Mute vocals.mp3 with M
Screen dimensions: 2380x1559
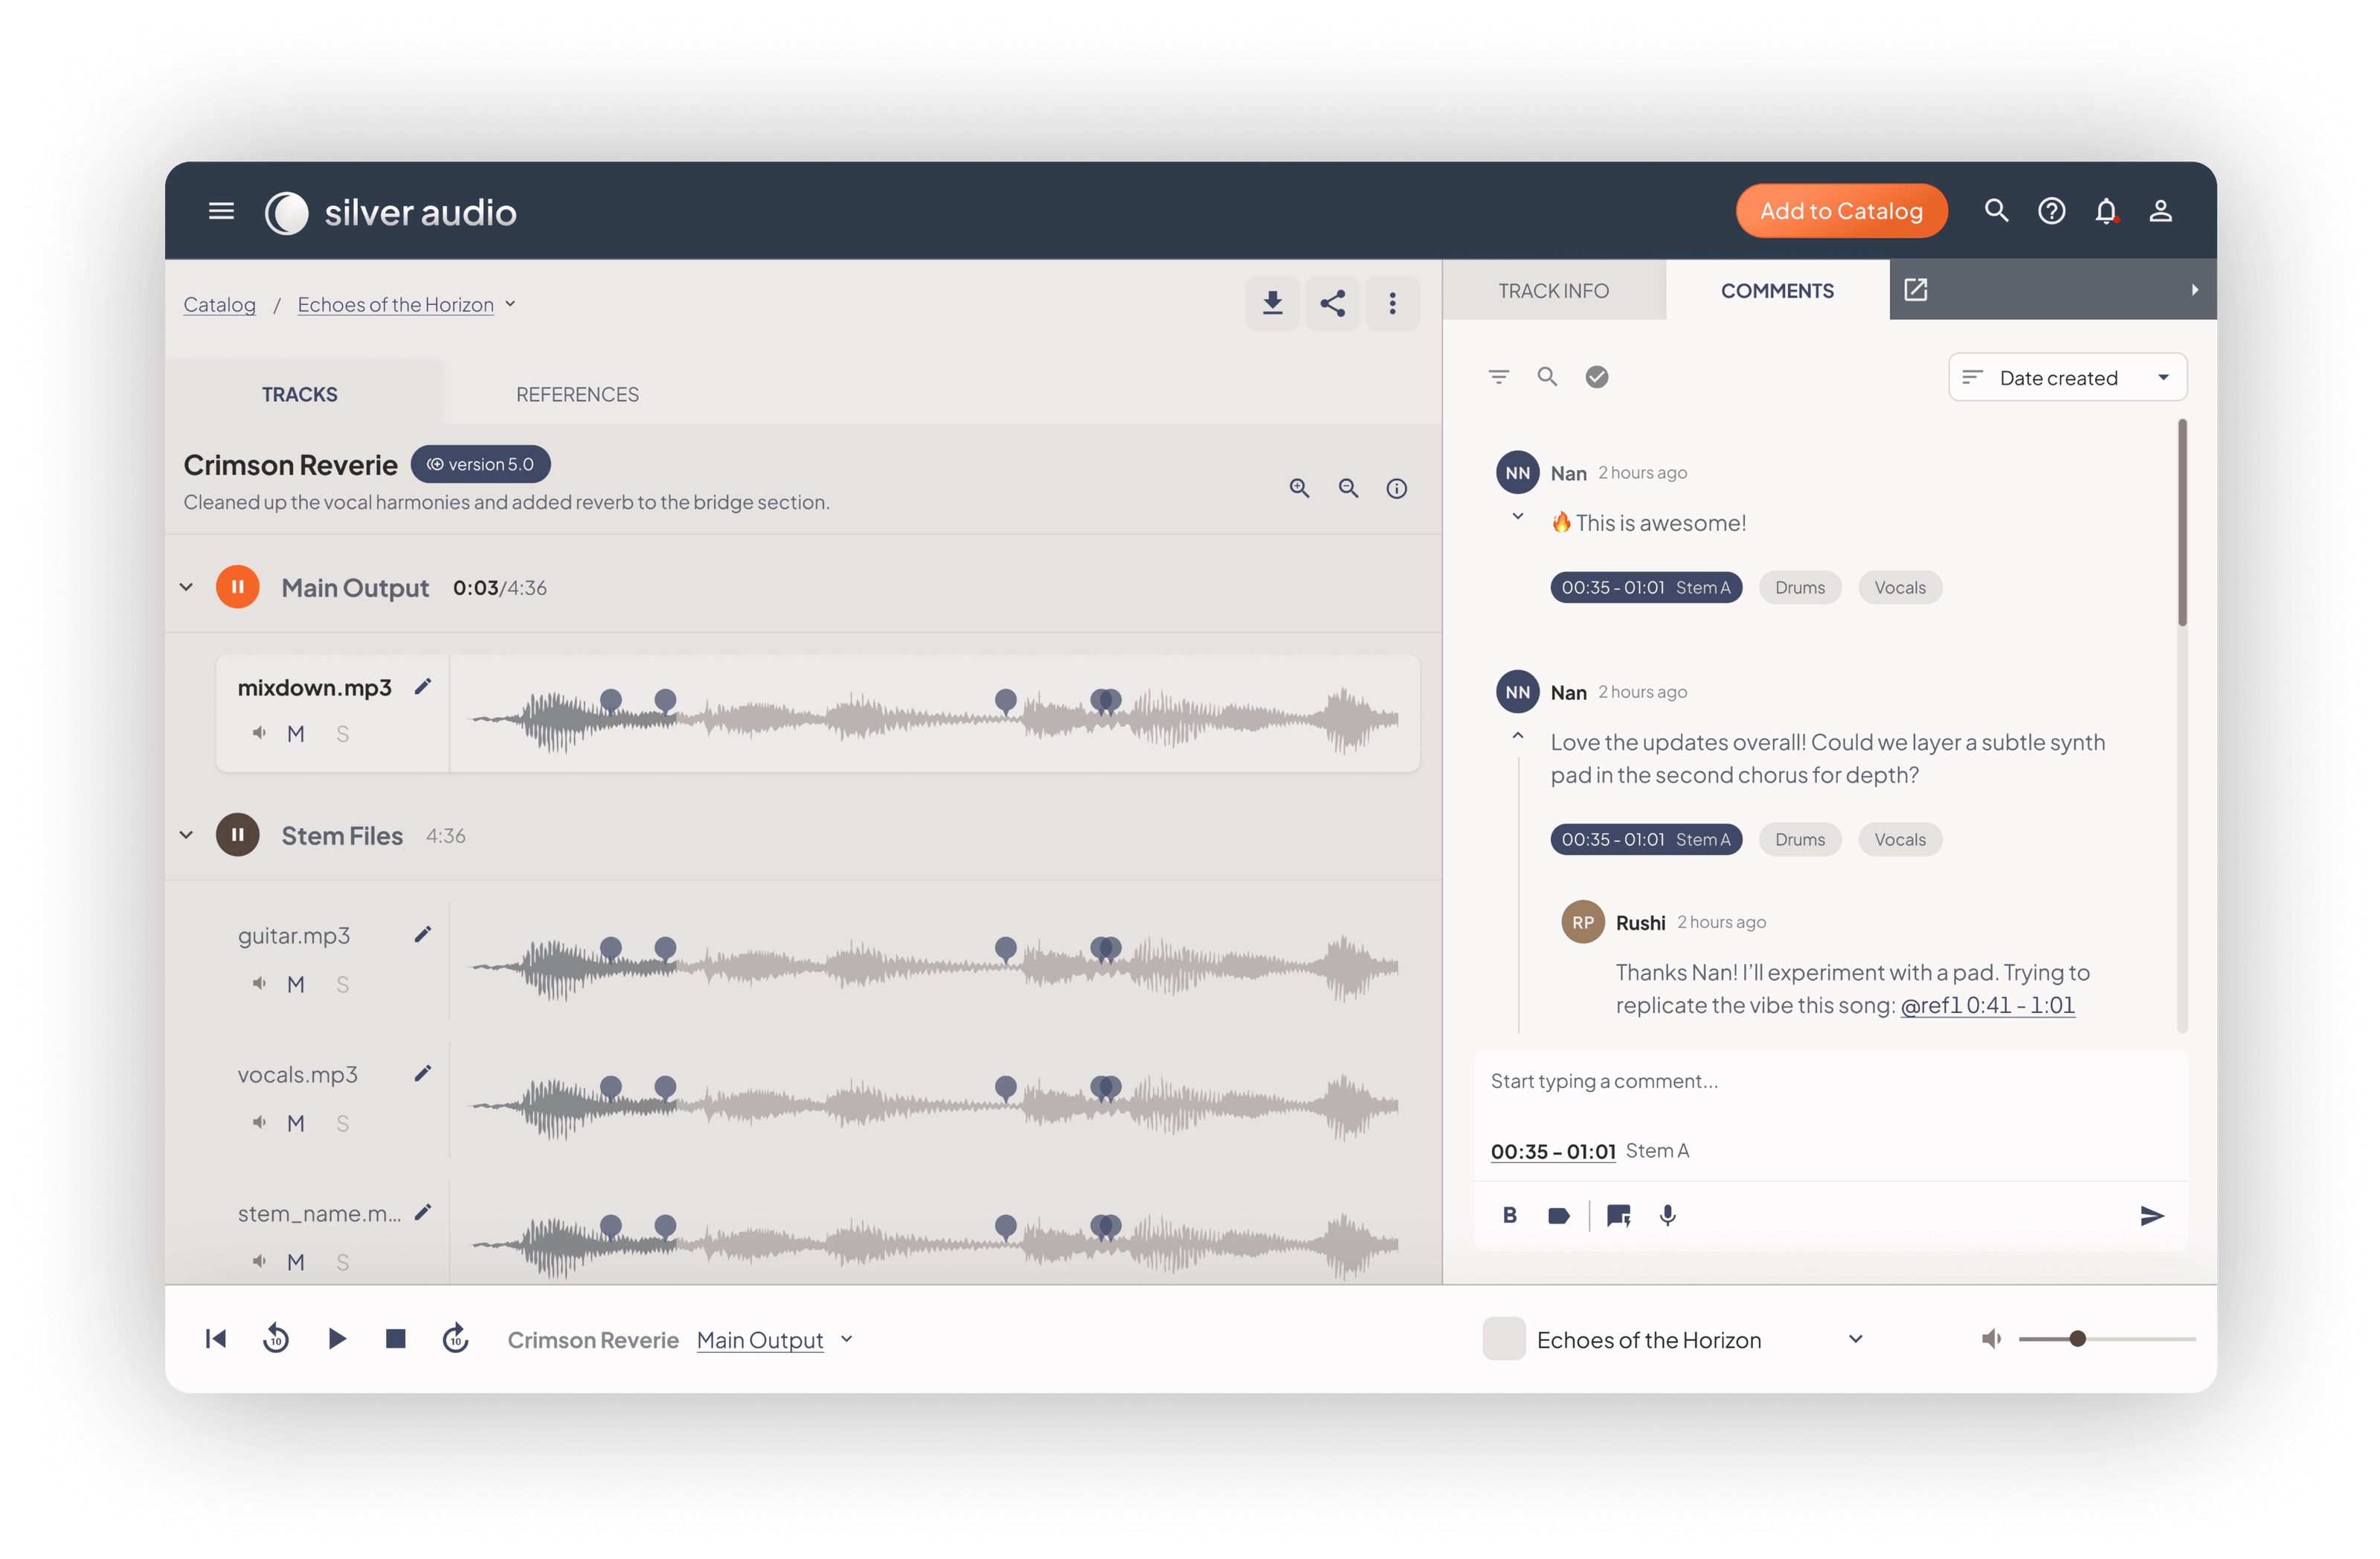tap(295, 1123)
